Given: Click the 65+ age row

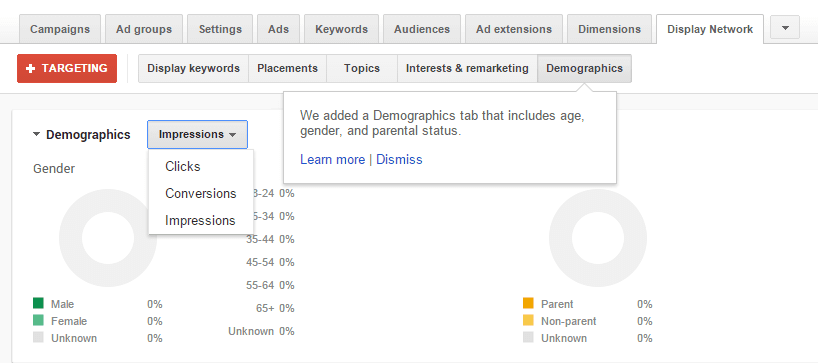Looking at the screenshot, I should (x=275, y=308).
